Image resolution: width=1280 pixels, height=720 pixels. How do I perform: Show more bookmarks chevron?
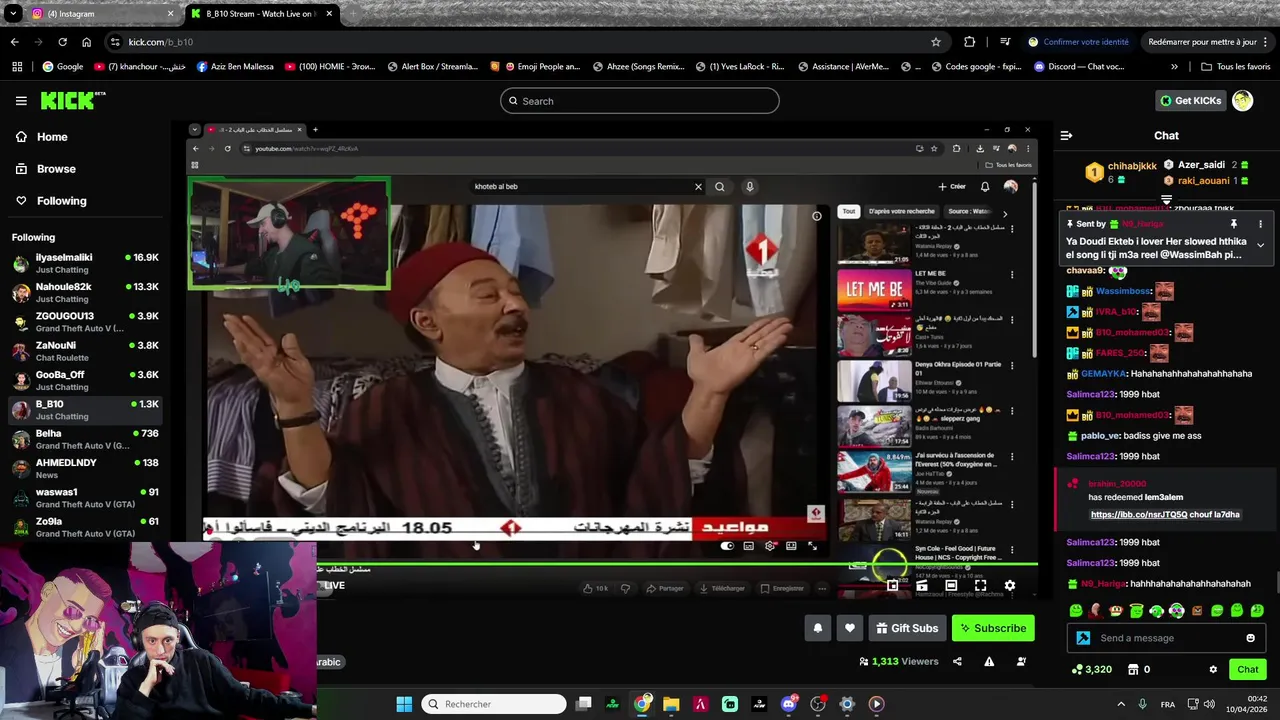(x=1174, y=67)
